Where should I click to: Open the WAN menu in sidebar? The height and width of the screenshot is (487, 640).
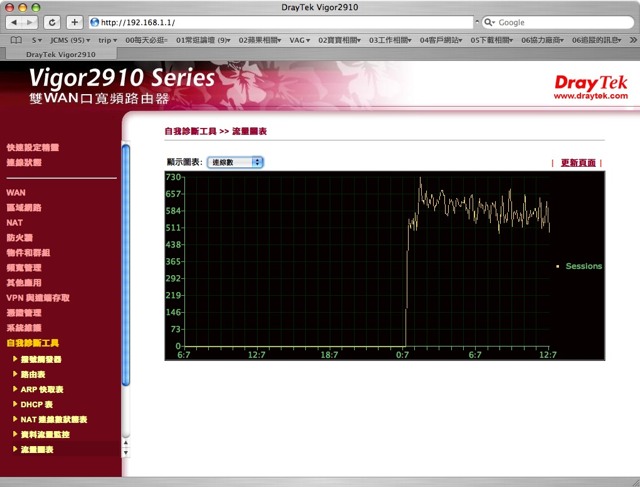tap(16, 193)
